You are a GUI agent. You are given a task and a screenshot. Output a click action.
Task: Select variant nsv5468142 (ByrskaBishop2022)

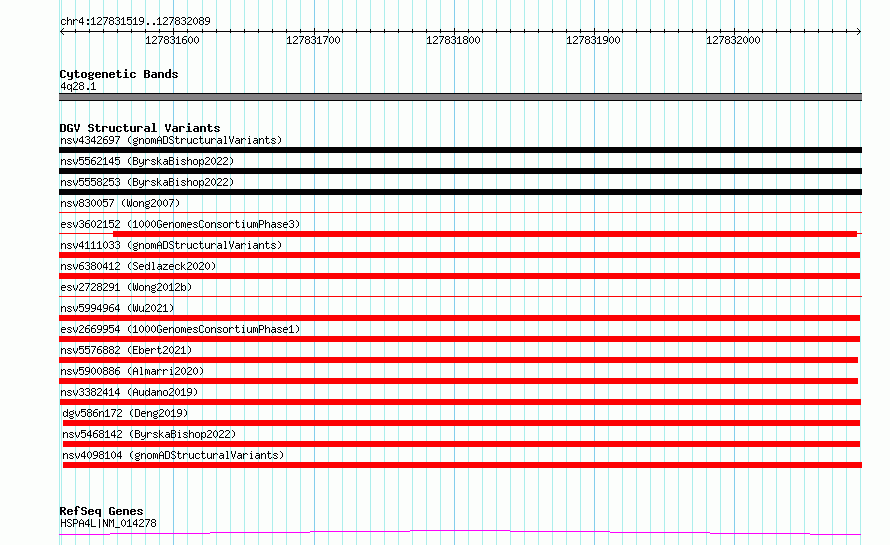tap(149, 434)
